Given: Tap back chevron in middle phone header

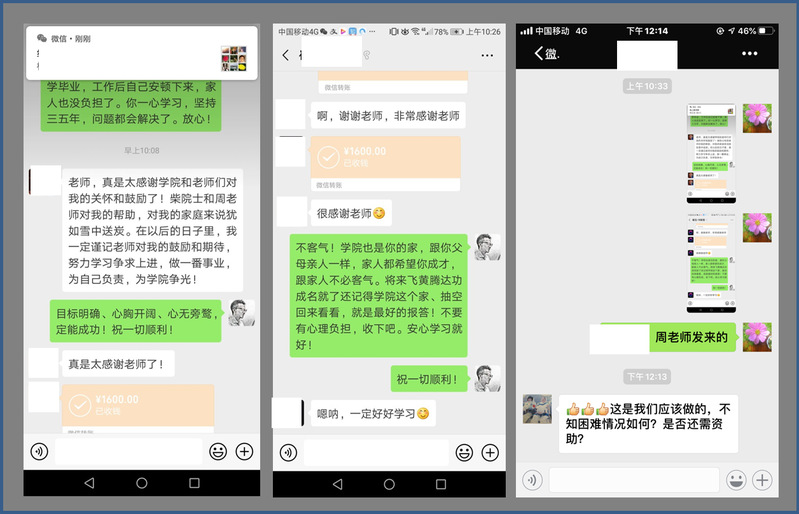Looking at the screenshot, I should [286, 55].
